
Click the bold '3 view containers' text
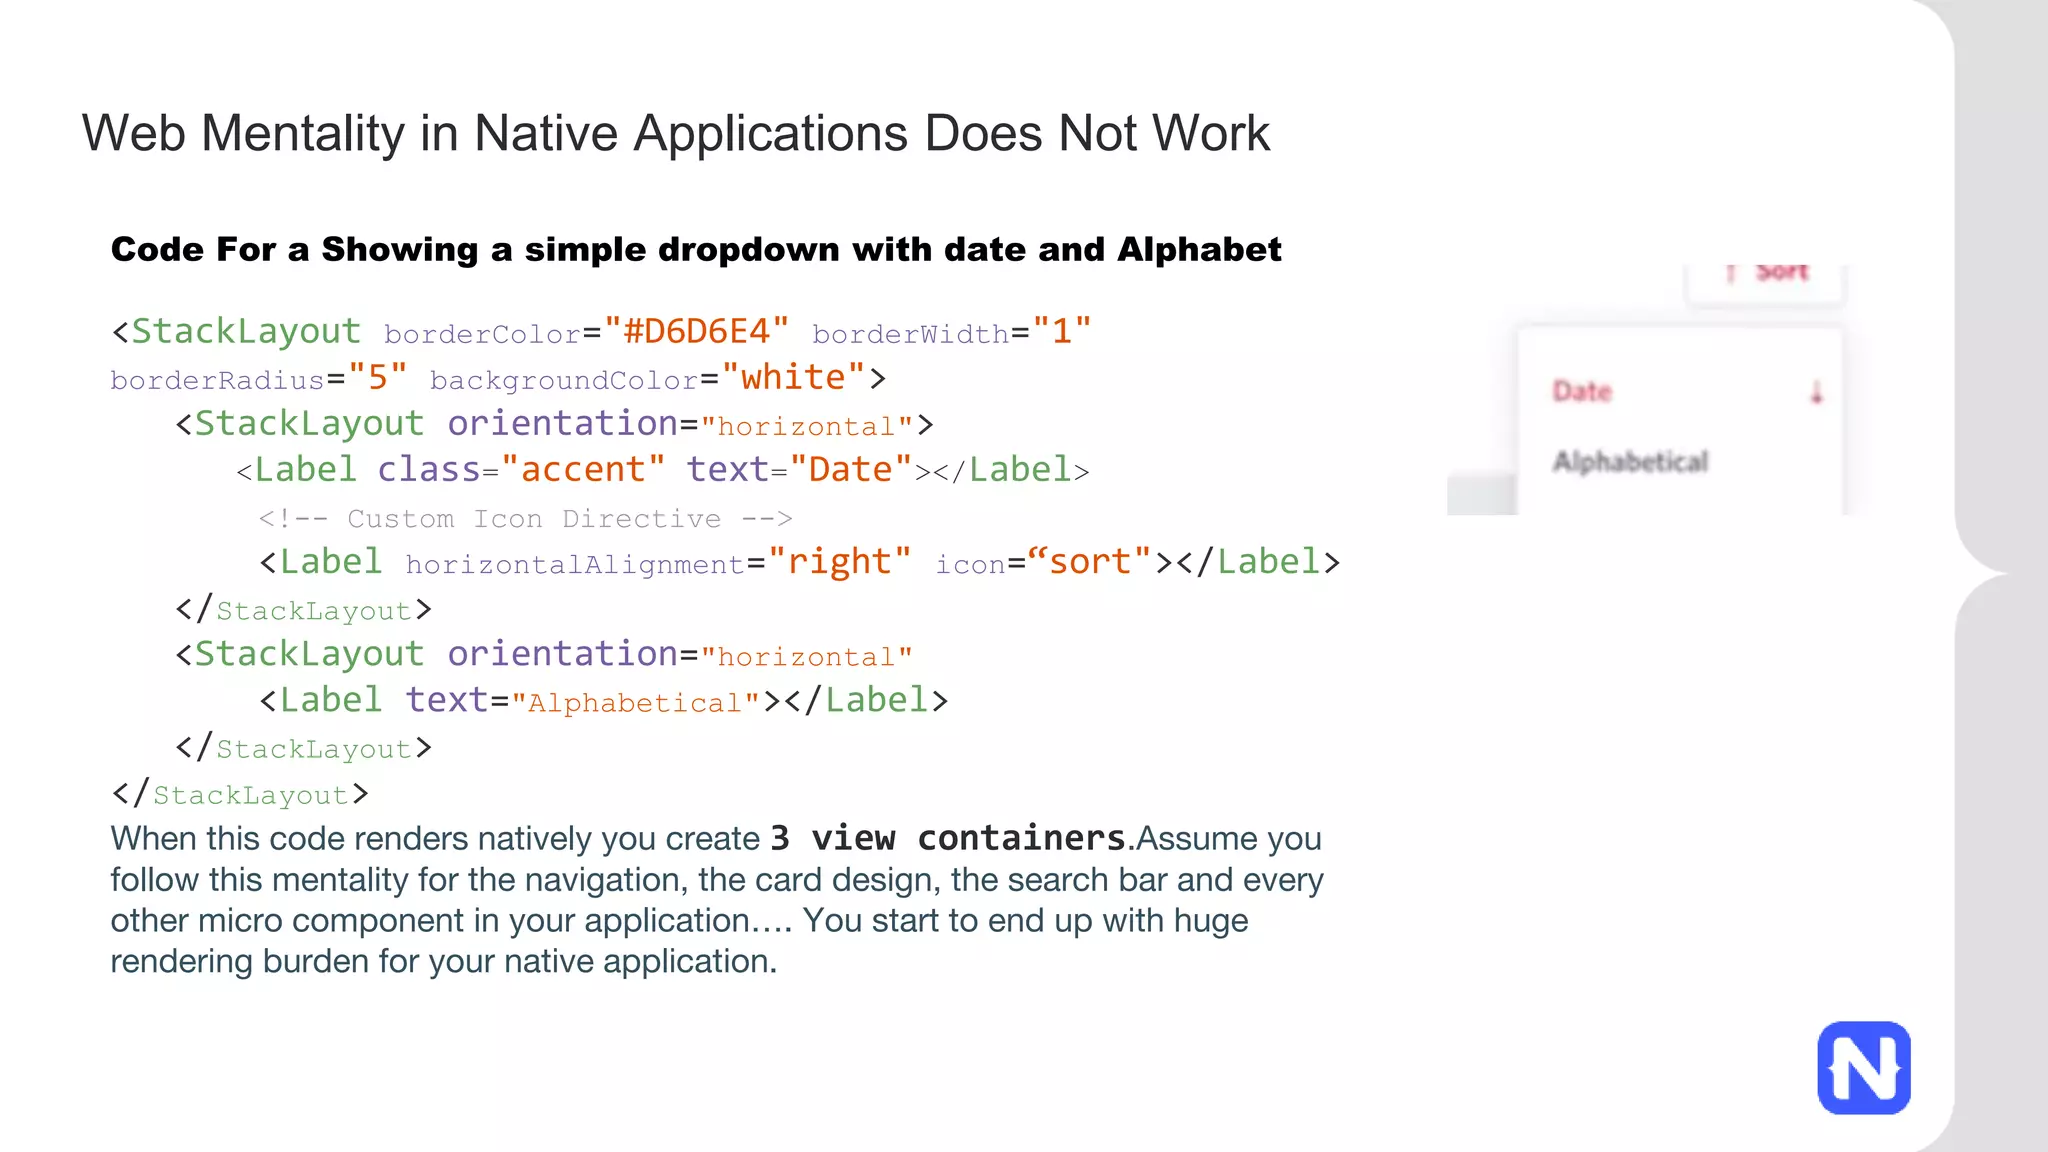pos(948,838)
